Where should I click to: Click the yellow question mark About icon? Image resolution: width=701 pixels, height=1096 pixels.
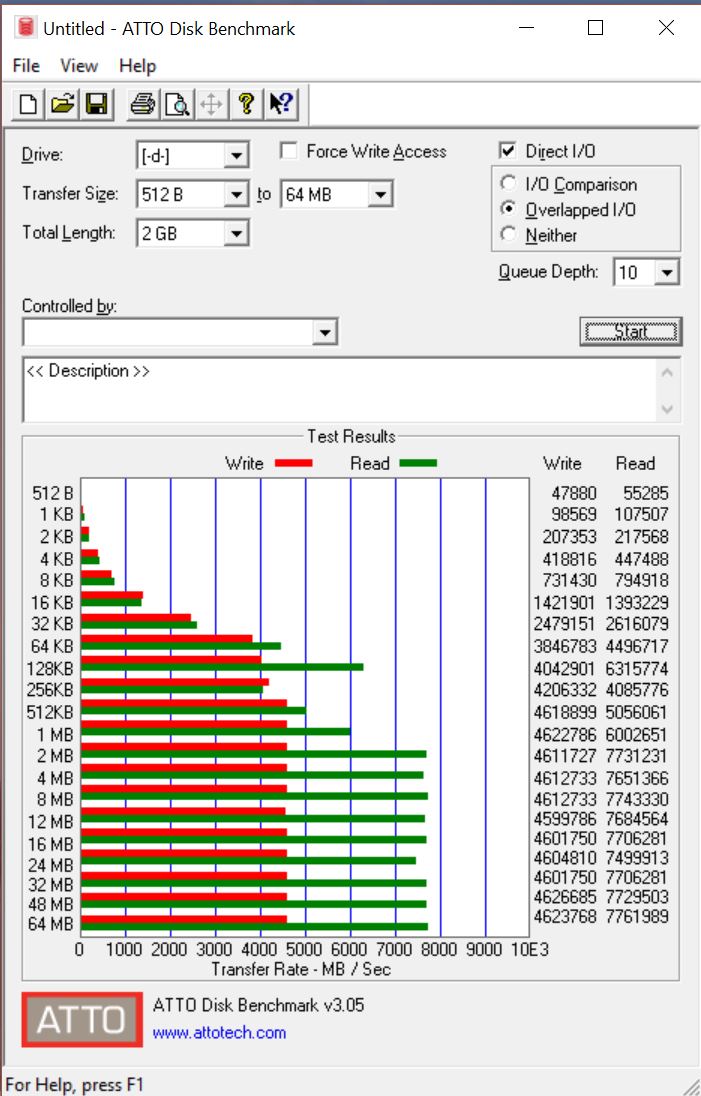tap(246, 104)
